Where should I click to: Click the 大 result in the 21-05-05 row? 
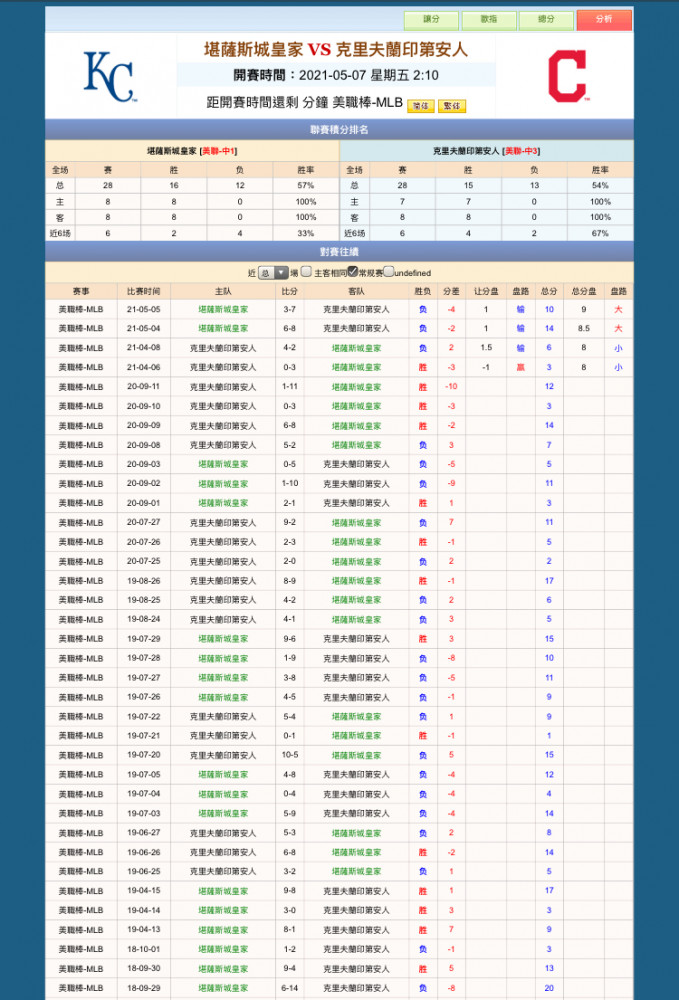coord(618,309)
